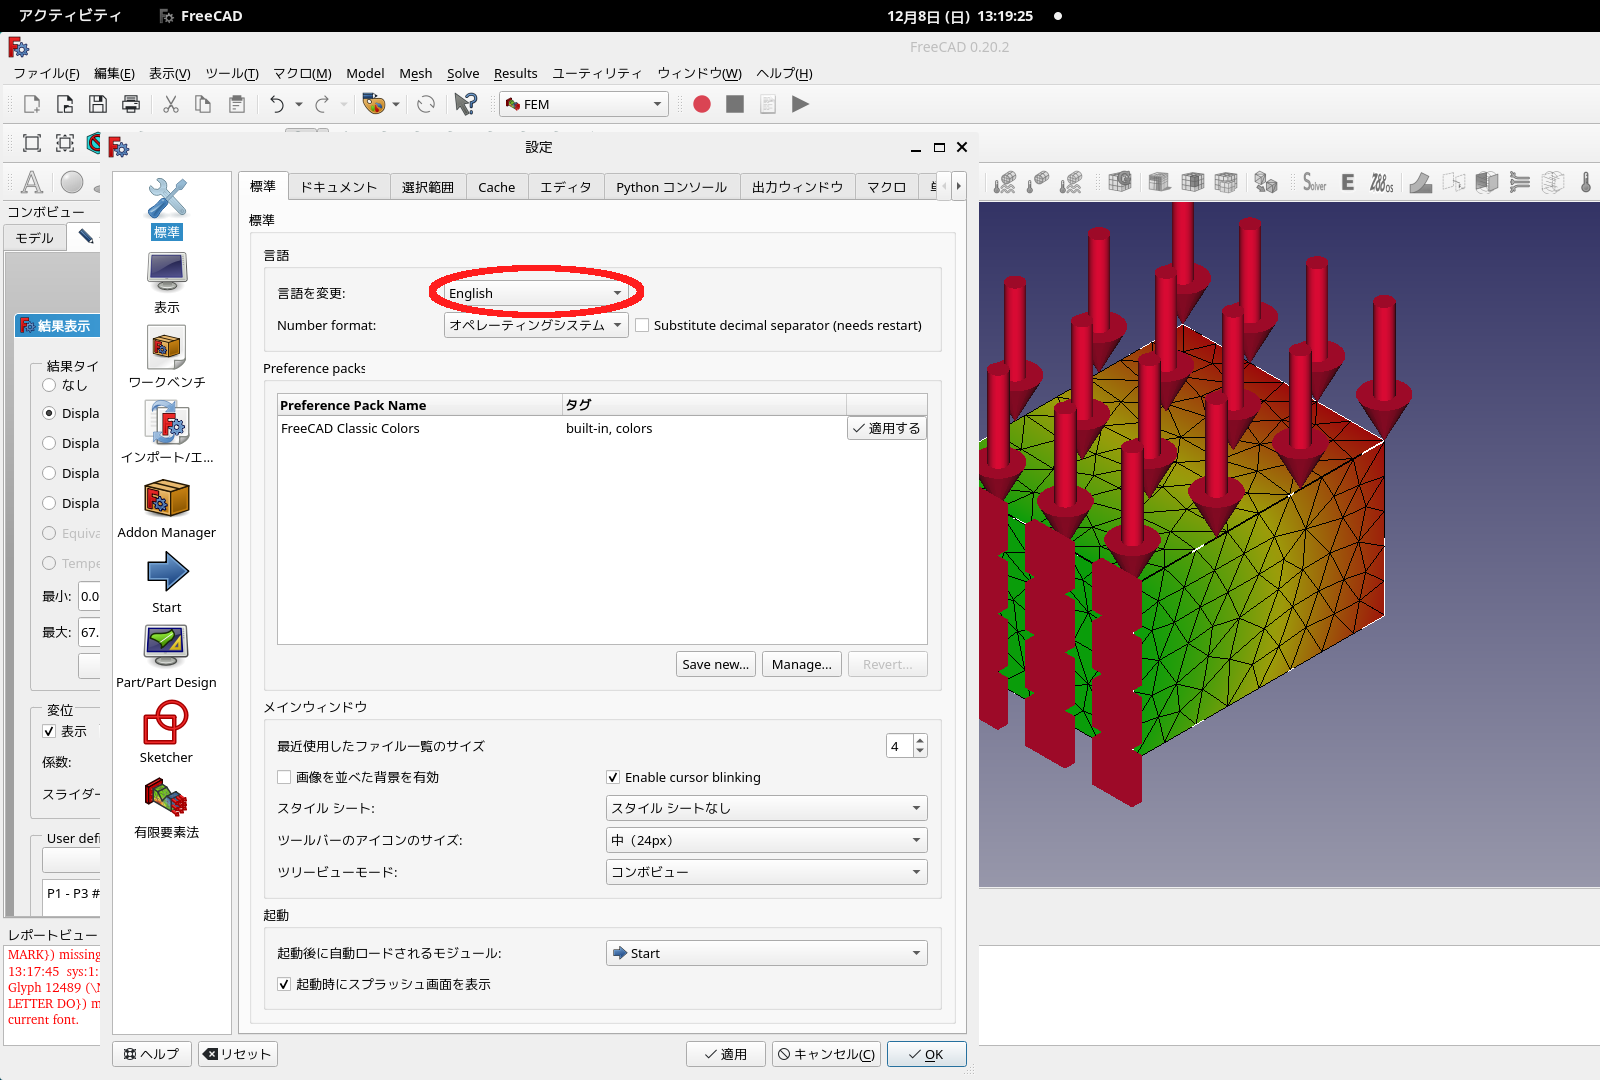The width and height of the screenshot is (1600, 1080).
Task: Click the Execute macro play icon
Action: 800,104
